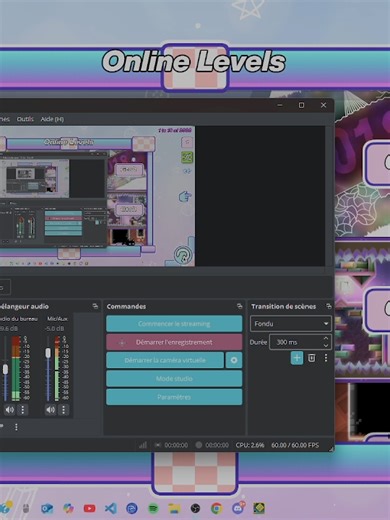390x520 pixels.
Task: Open Visual Studio Code from the taskbar
Action: coord(111,508)
